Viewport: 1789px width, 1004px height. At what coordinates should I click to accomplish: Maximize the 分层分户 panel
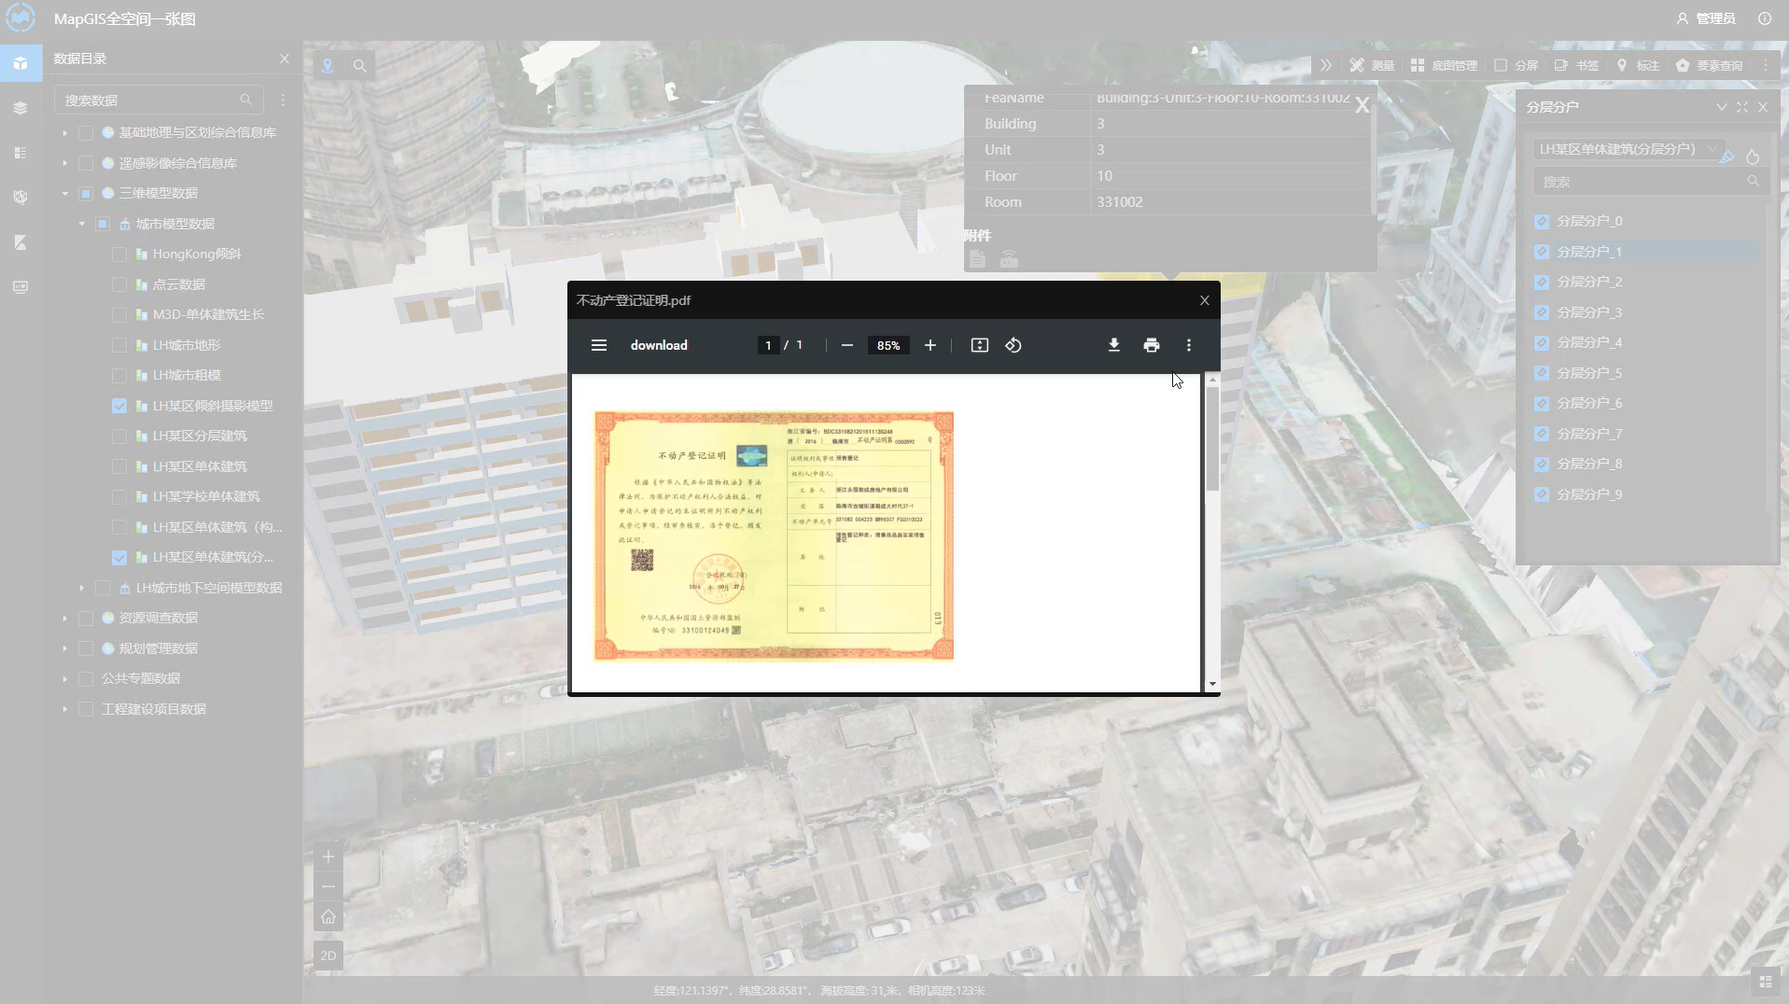tap(1742, 107)
